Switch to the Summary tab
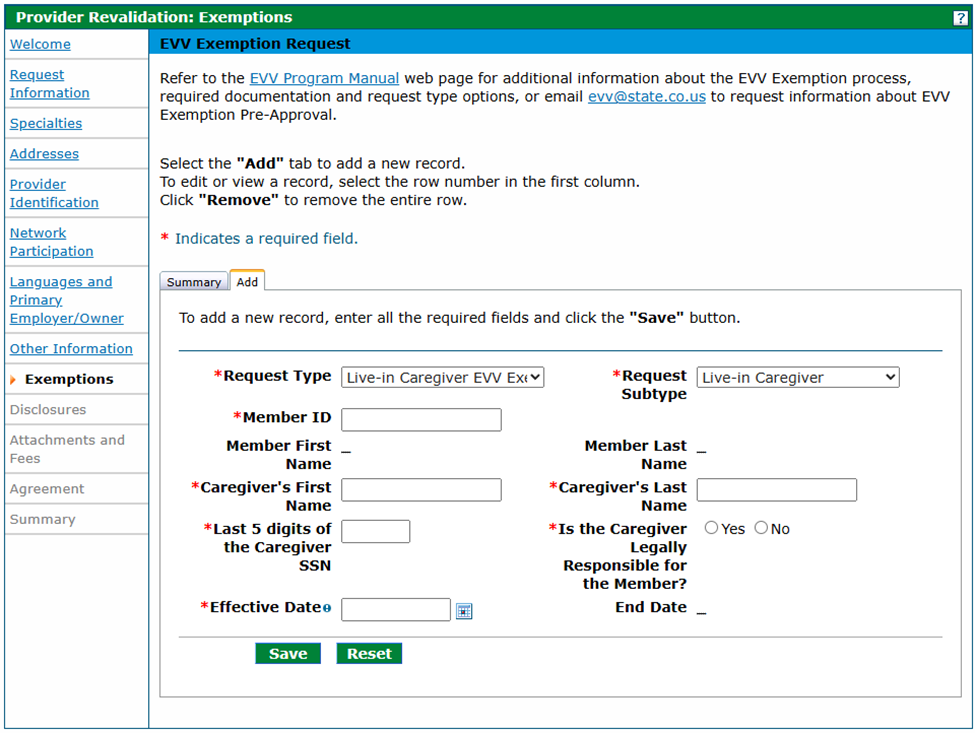Image resolution: width=975 pixels, height=733 pixels. 193,282
